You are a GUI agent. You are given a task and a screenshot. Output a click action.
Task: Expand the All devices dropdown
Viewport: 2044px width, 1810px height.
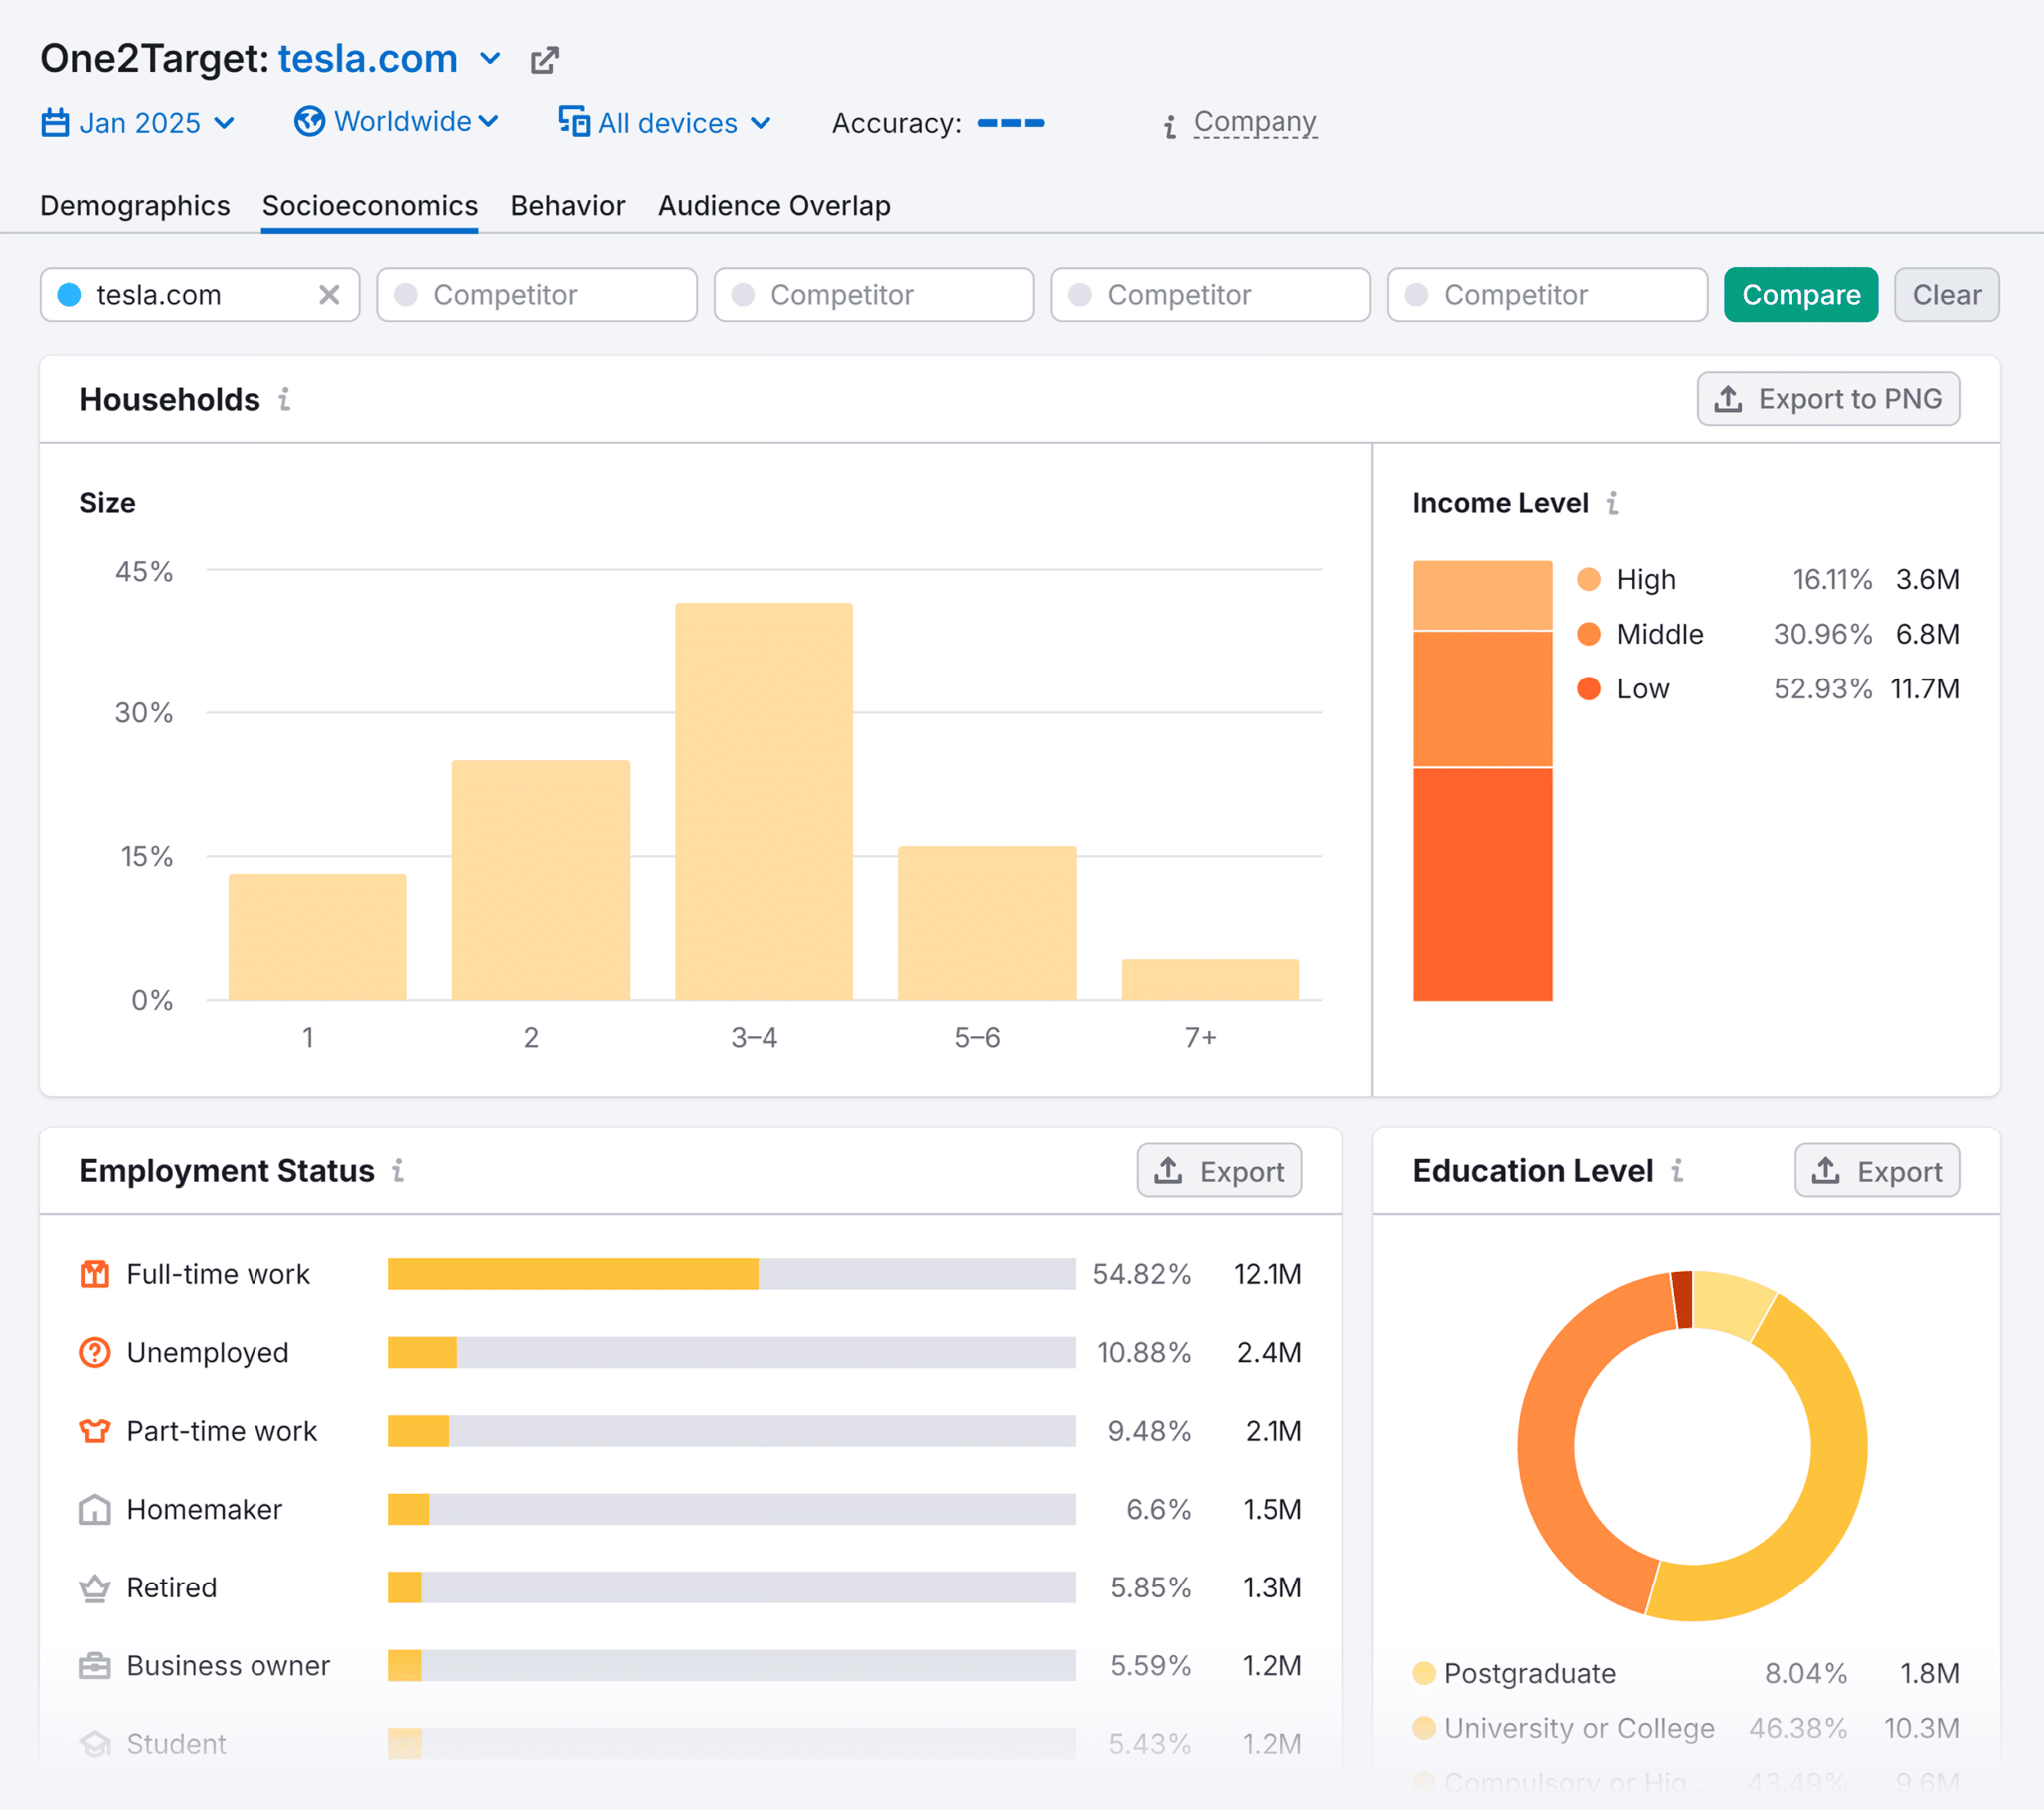point(665,122)
